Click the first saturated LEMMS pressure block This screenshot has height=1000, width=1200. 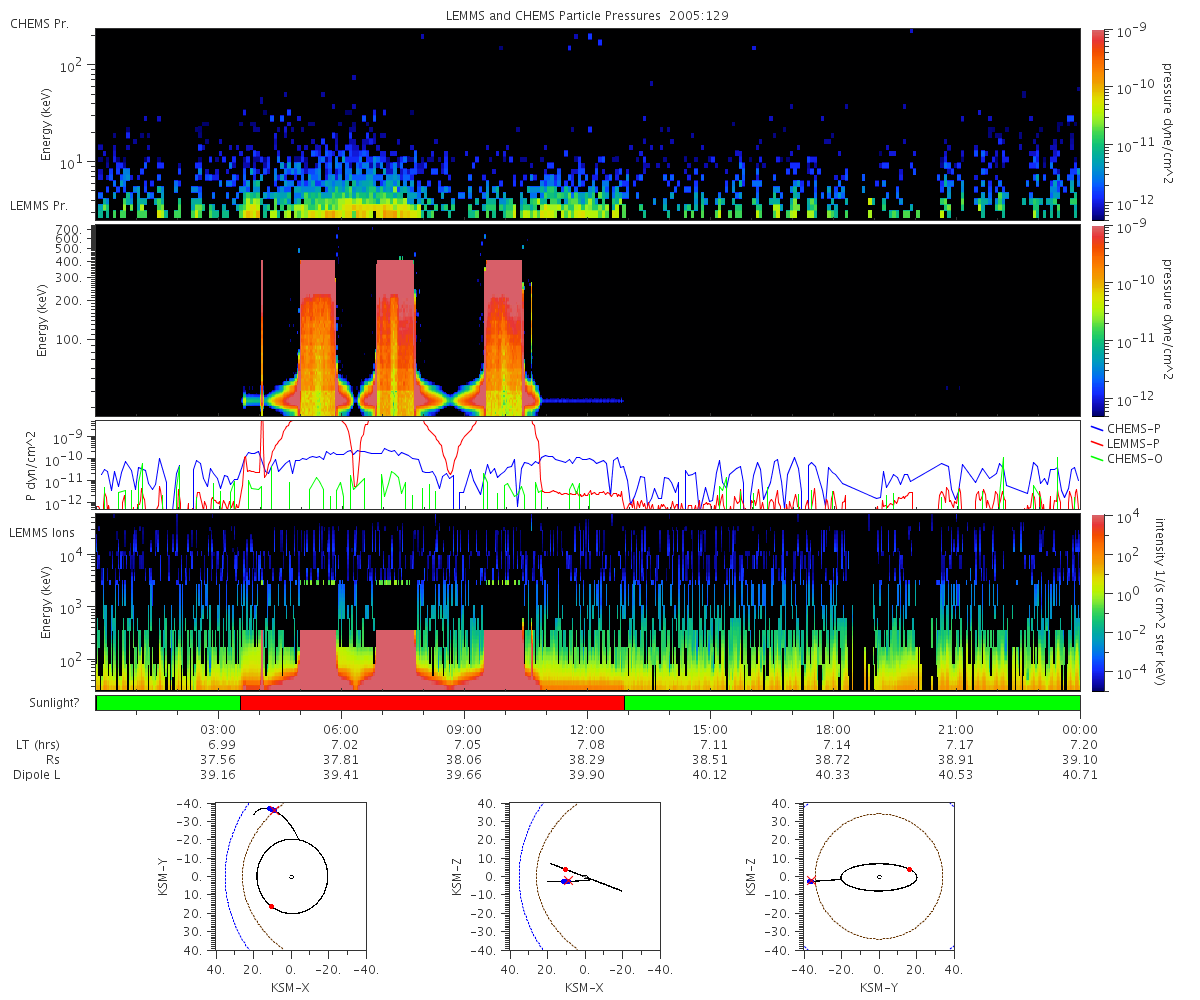(x=318, y=337)
